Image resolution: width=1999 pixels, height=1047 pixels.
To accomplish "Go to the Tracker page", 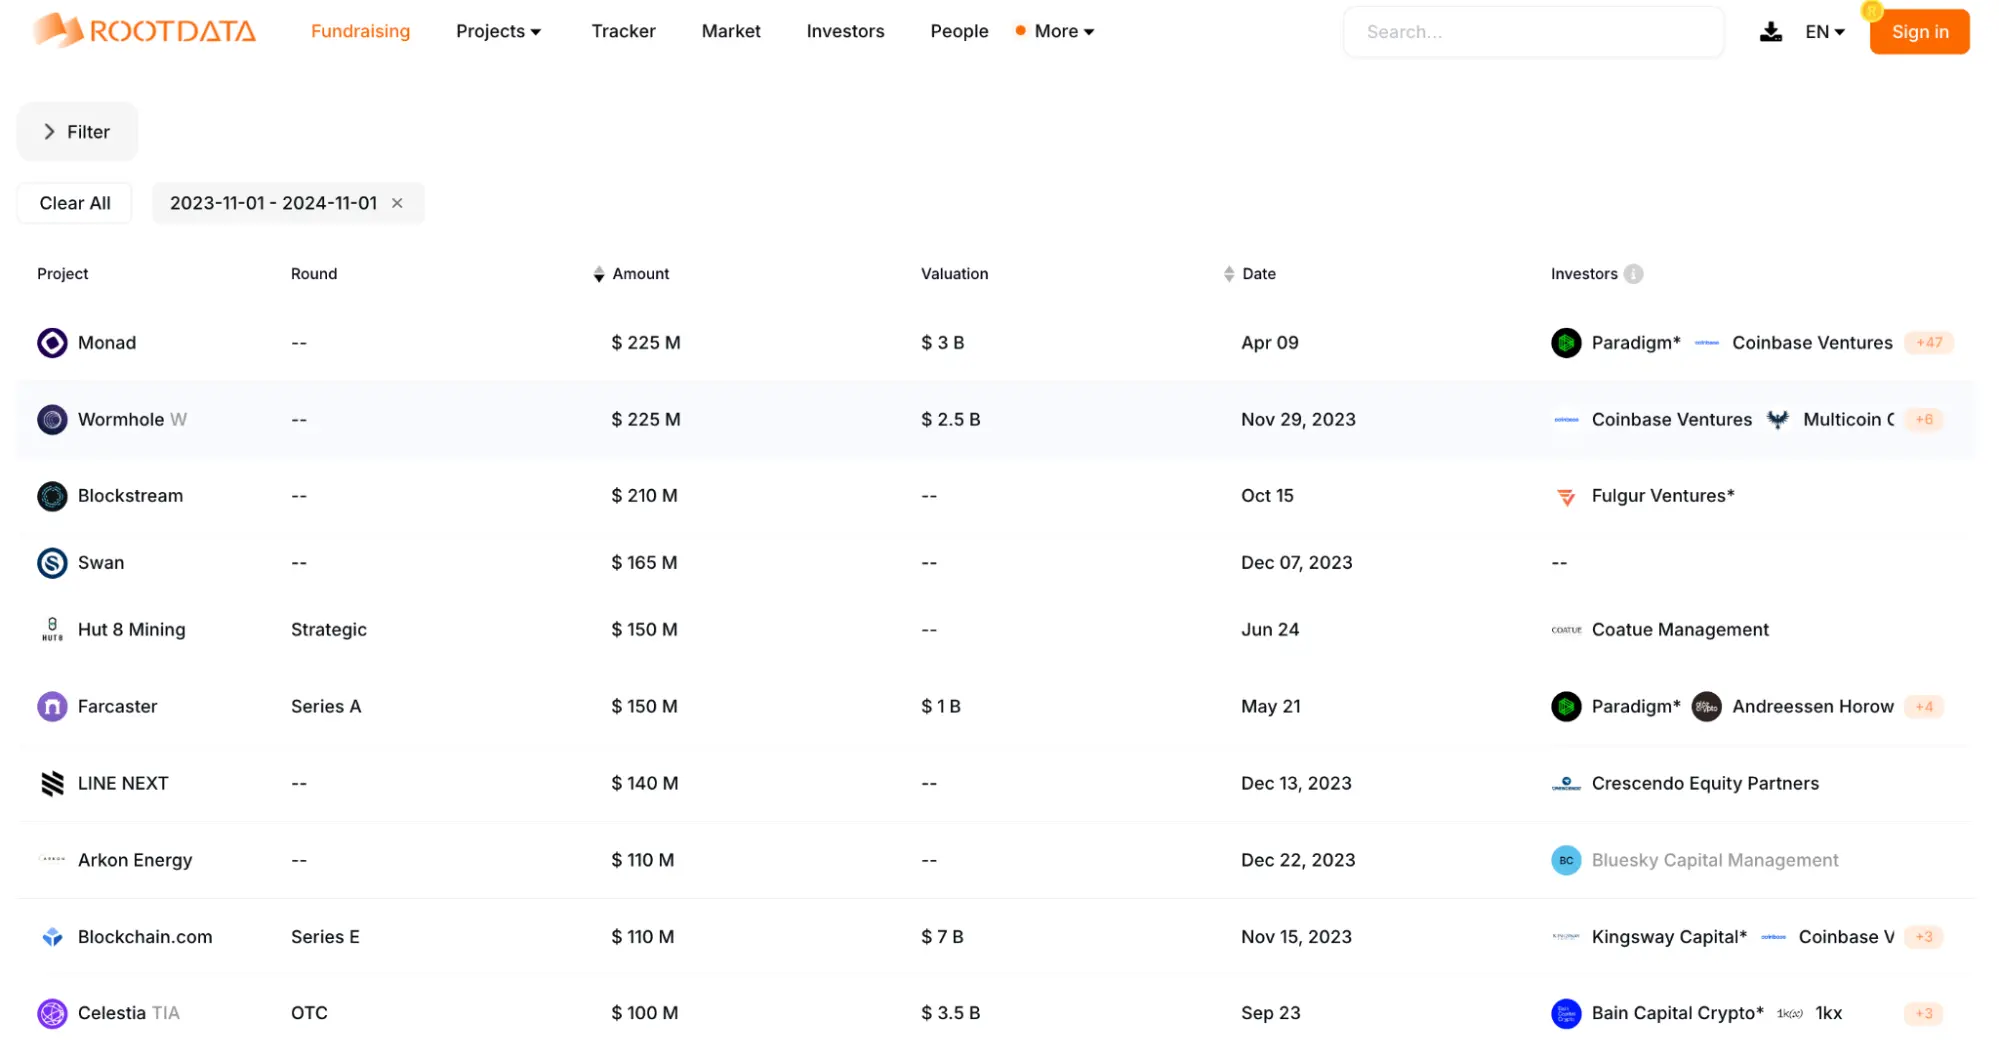I will click(623, 32).
